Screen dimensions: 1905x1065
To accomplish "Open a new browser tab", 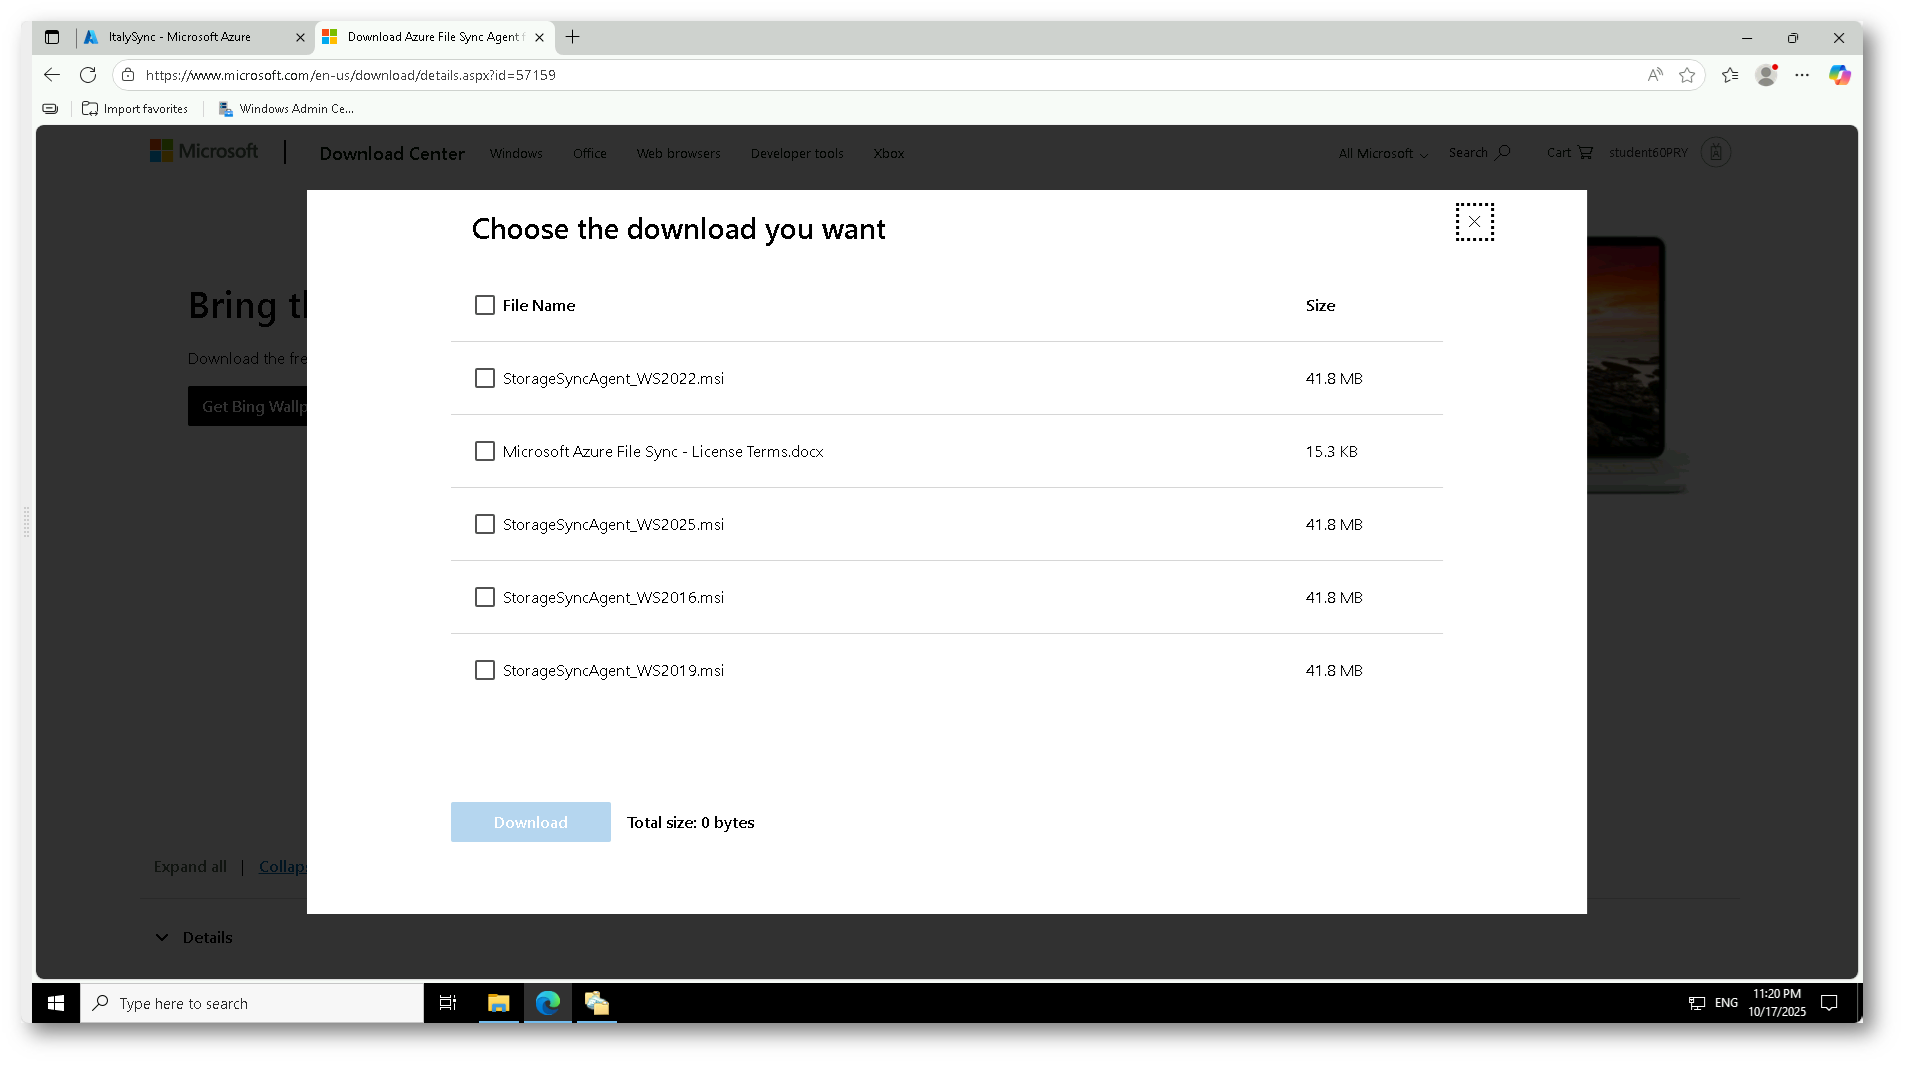I will [572, 37].
